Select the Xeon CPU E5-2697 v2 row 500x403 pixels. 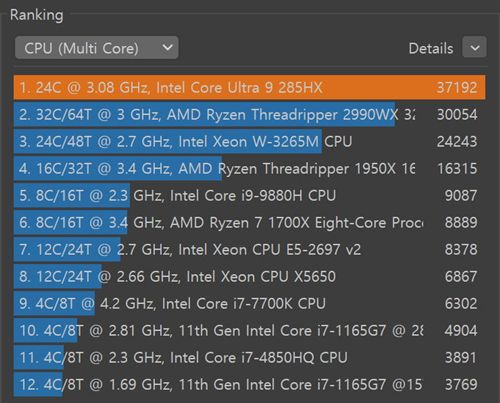249,250
